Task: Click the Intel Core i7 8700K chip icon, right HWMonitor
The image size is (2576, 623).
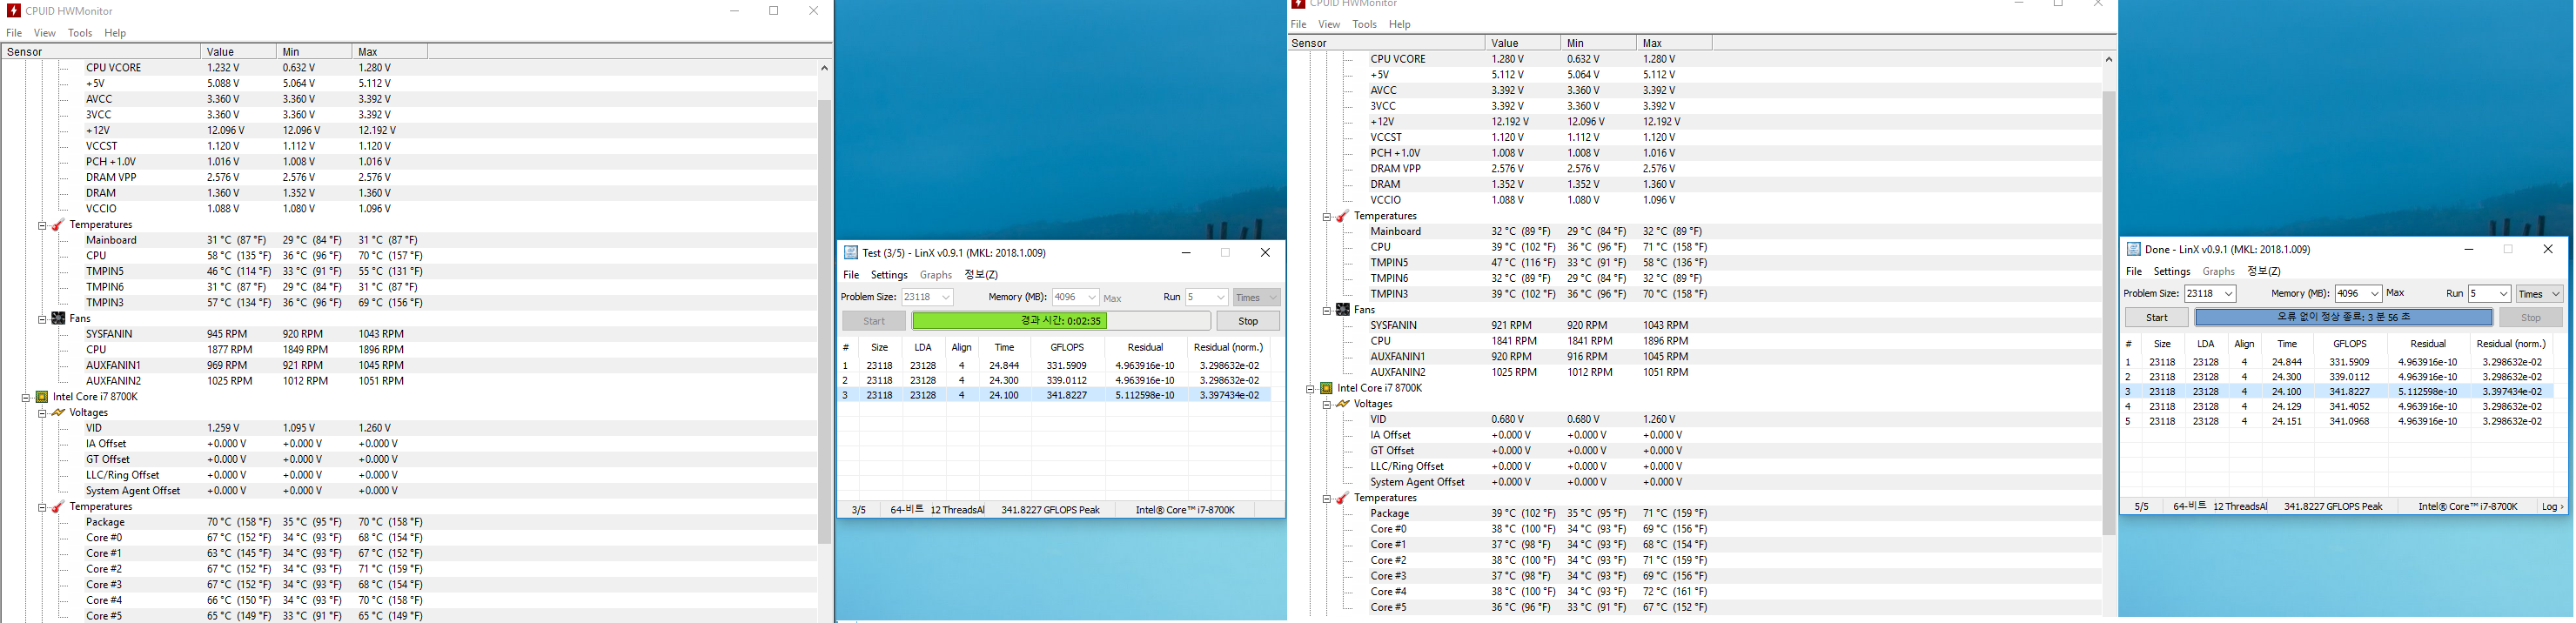Action: [x=1326, y=388]
